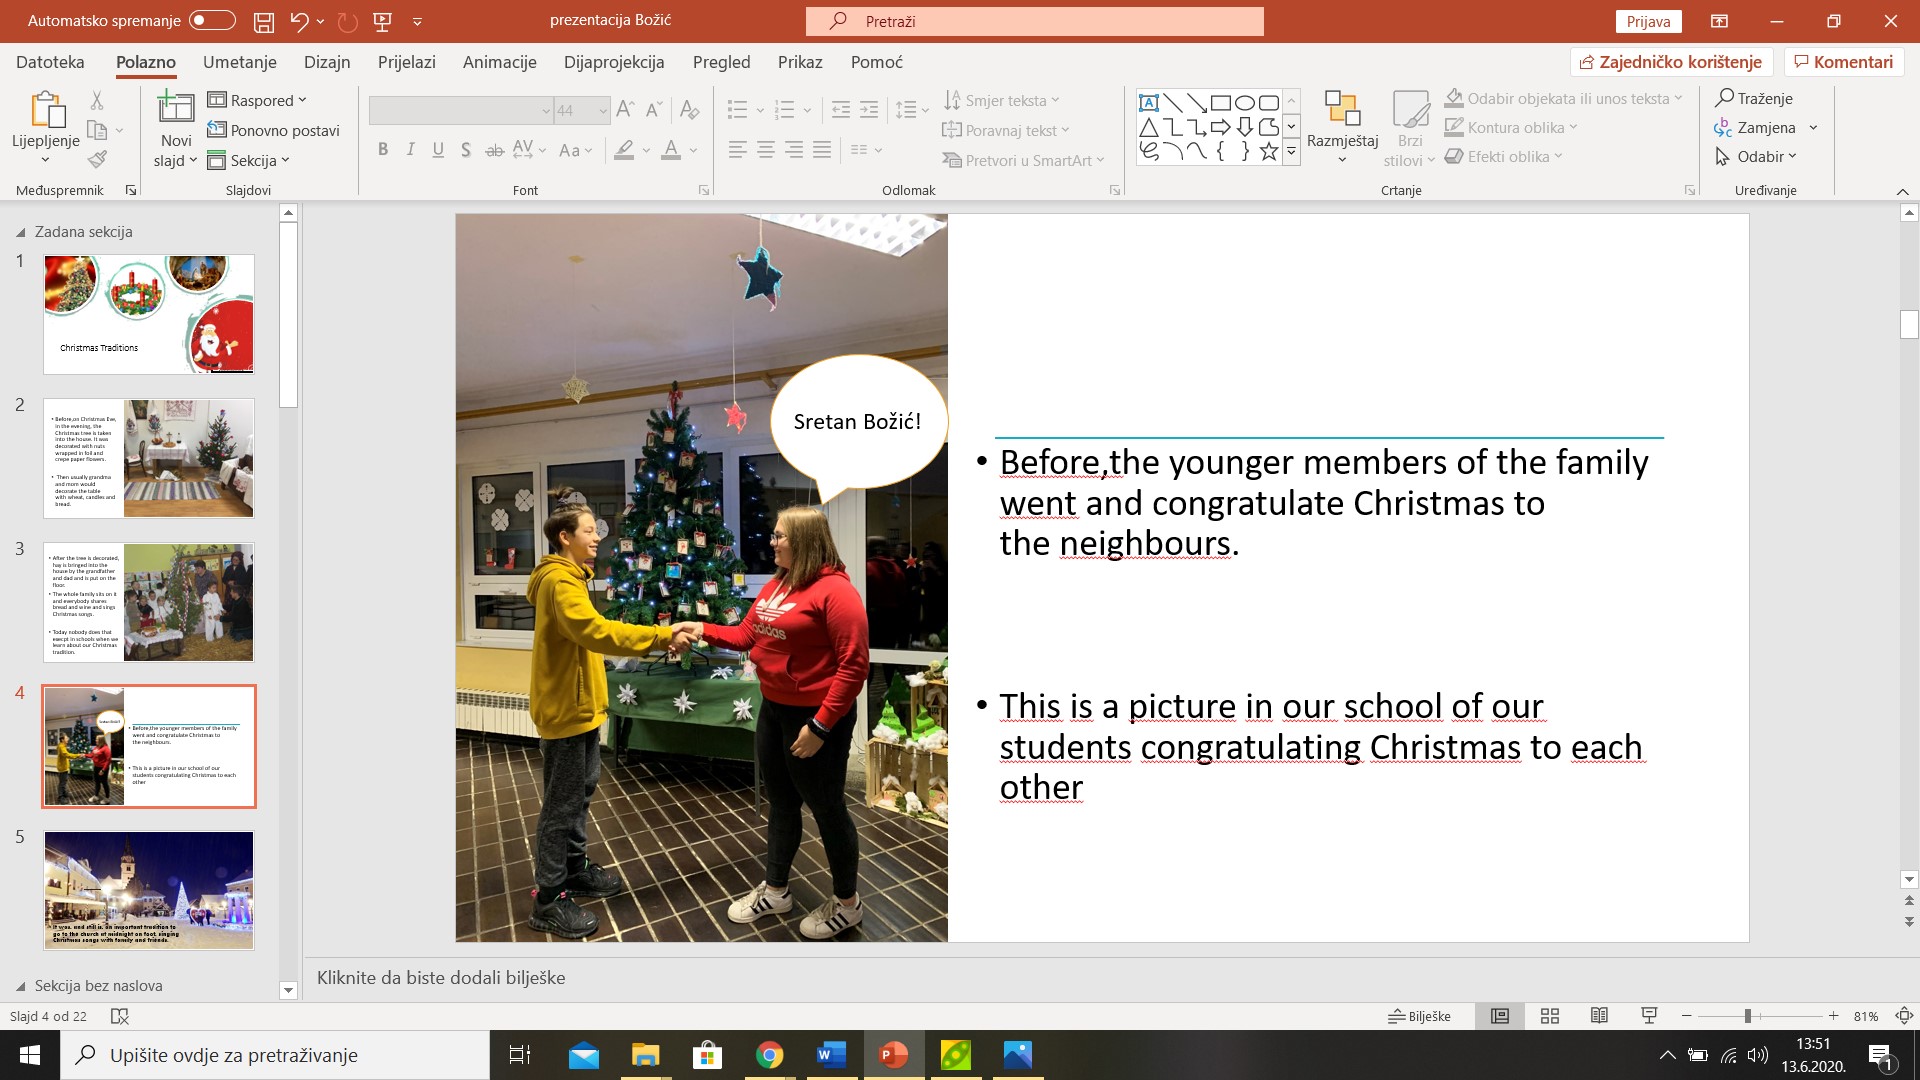Viewport: 1920px width, 1080px height.
Task: Collapse the Zadana sekcija section
Action: coord(21,232)
